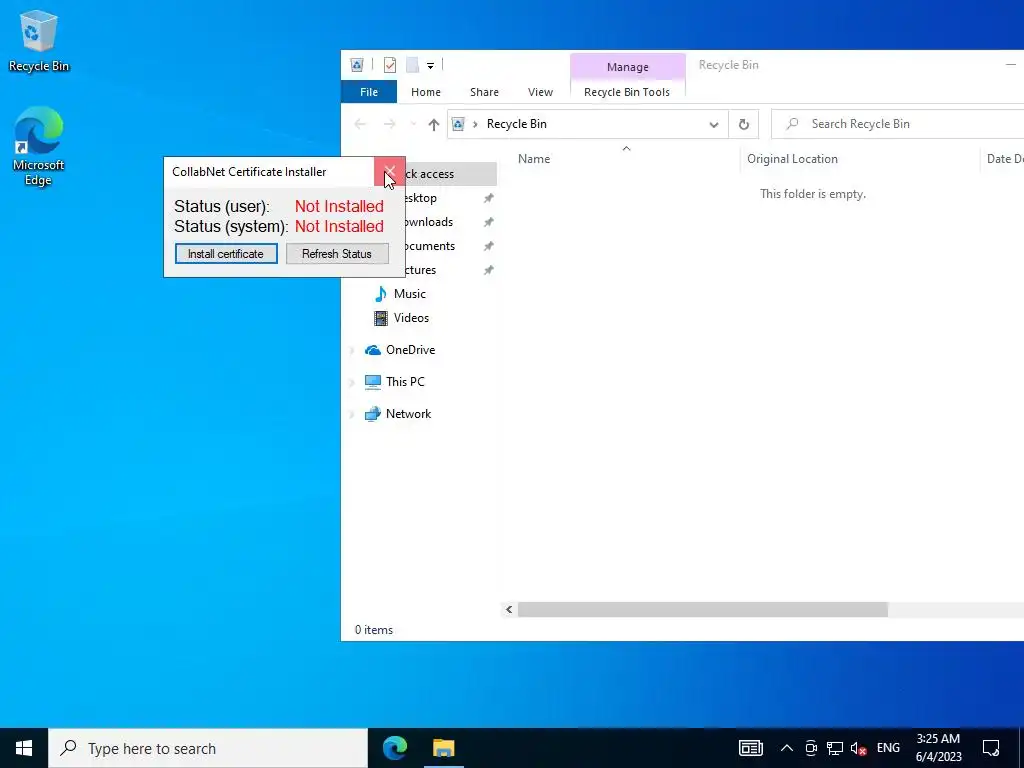Expand the OneDrive tree node
The width and height of the screenshot is (1024, 768).
tap(353, 350)
